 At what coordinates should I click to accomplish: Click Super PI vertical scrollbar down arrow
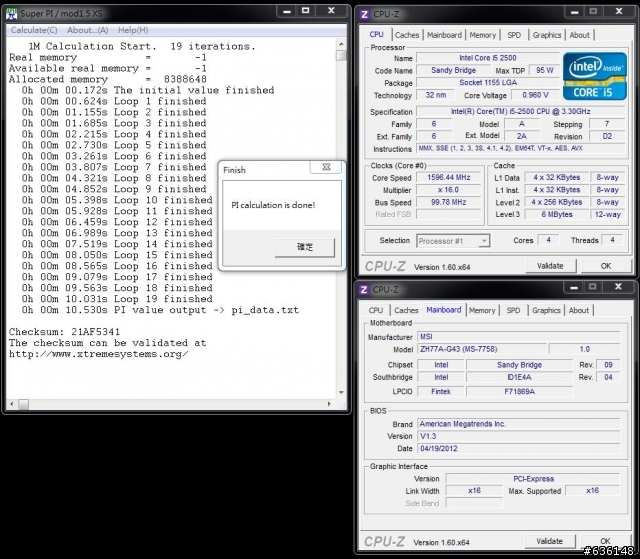341,393
